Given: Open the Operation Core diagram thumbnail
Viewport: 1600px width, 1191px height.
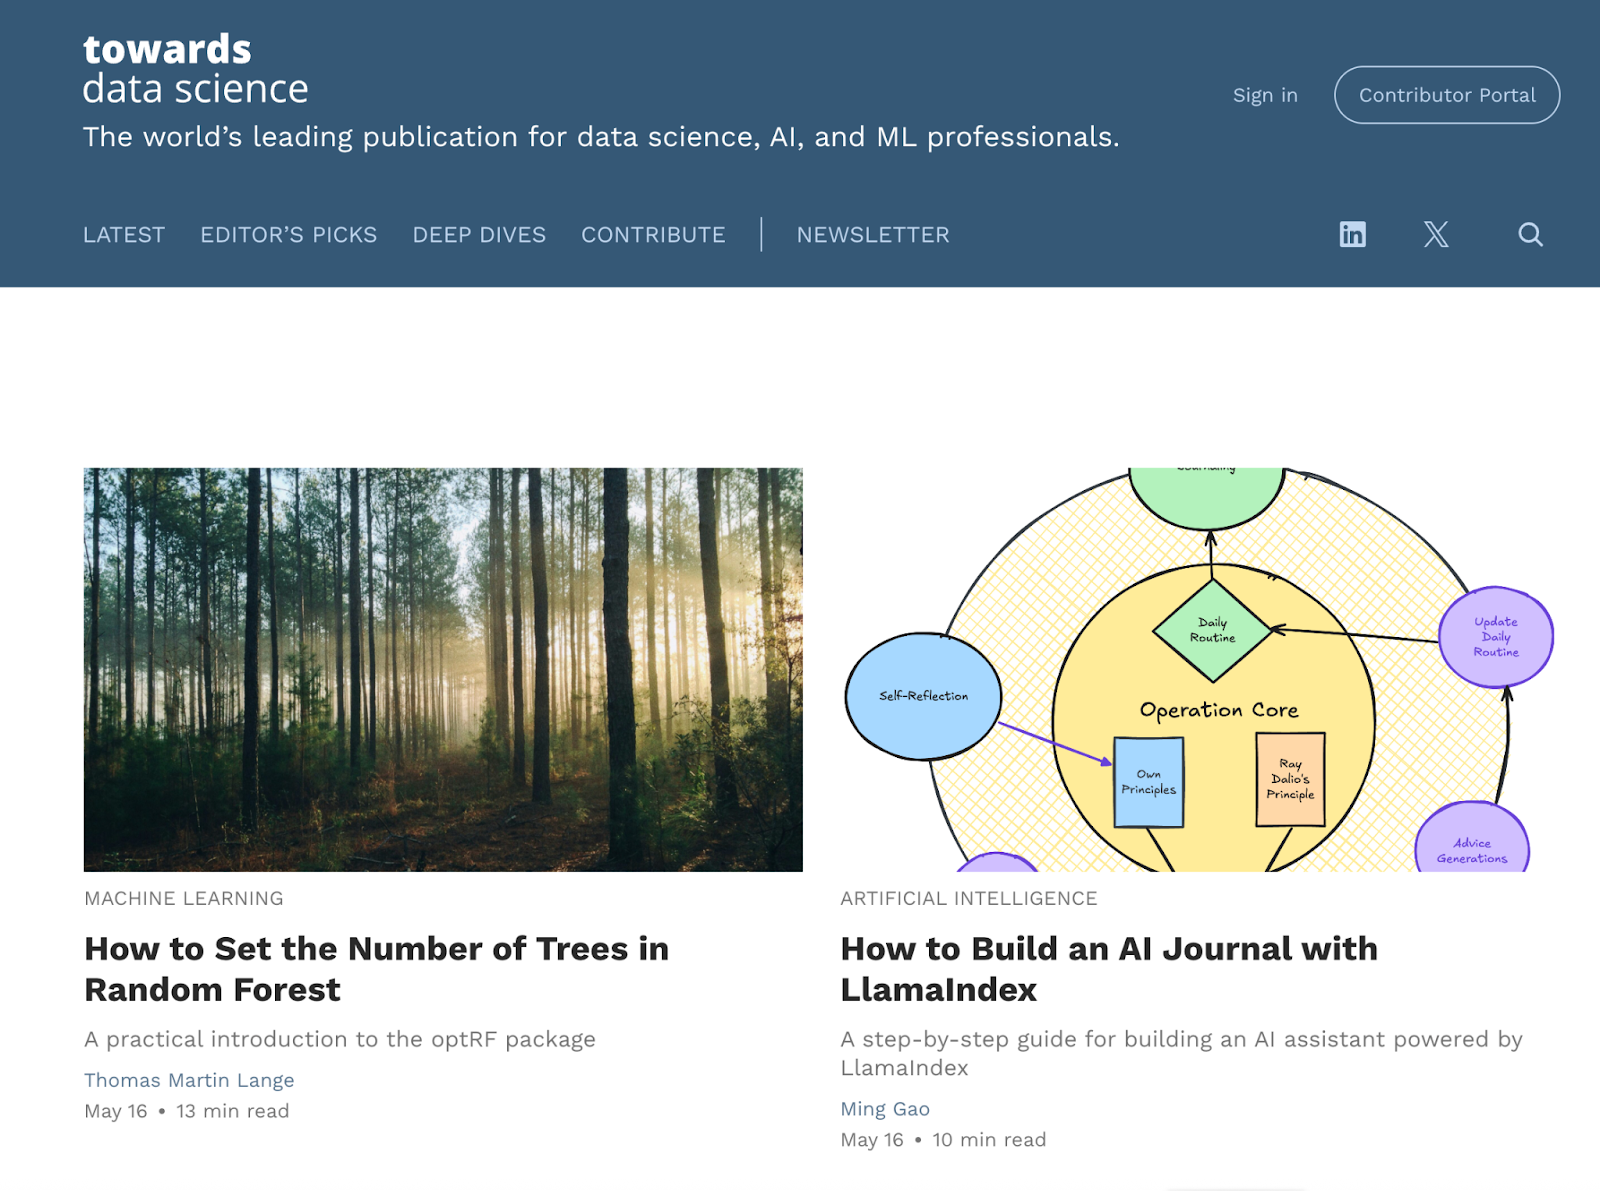Looking at the screenshot, I should click(1199, 669).
